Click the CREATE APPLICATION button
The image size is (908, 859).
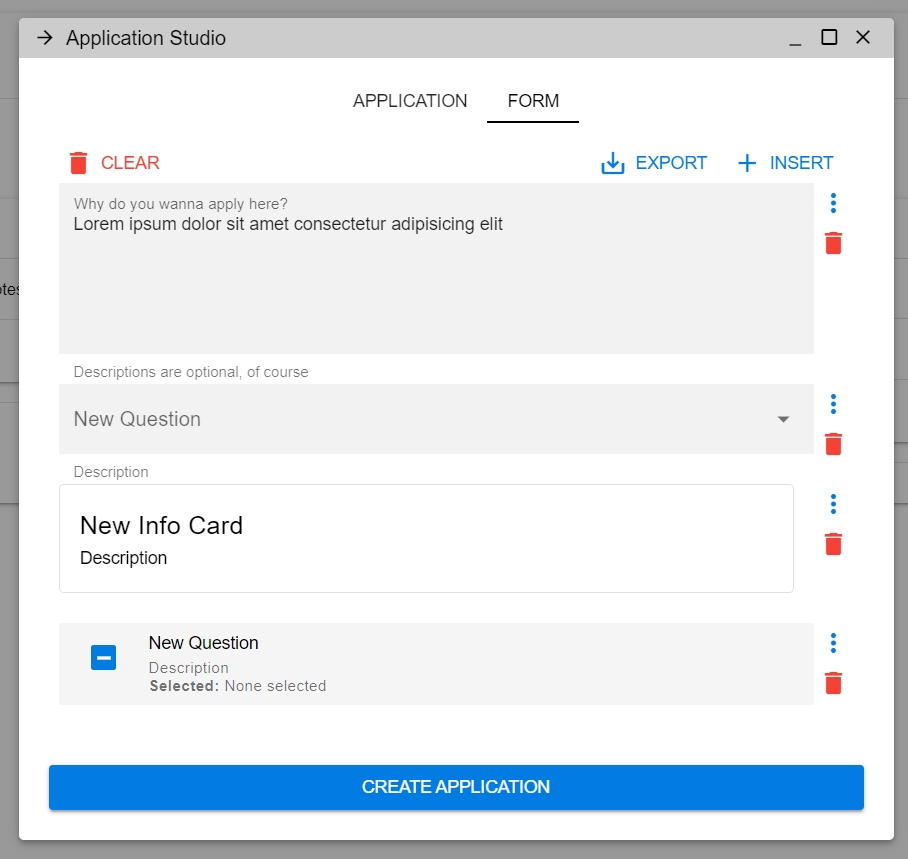456,787
